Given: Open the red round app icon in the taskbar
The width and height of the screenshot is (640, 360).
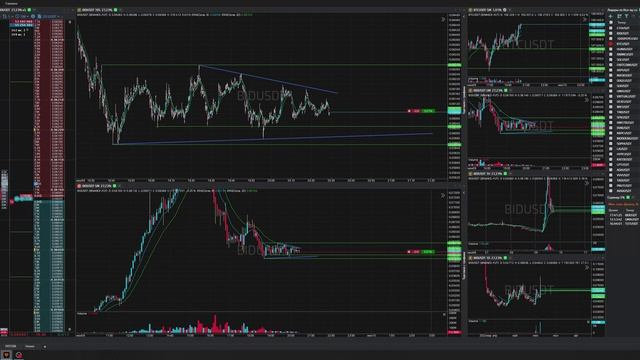Looking at the screenshot, I should 19,355.
